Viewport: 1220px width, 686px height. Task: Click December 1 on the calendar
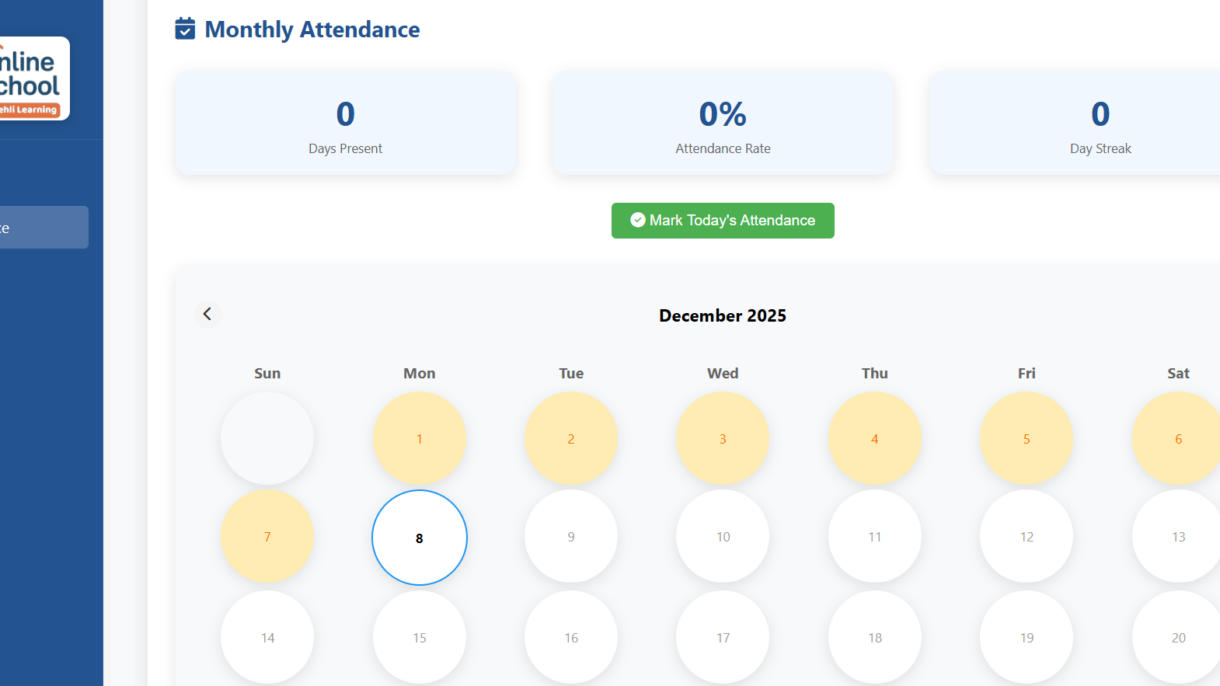(419, 439)
